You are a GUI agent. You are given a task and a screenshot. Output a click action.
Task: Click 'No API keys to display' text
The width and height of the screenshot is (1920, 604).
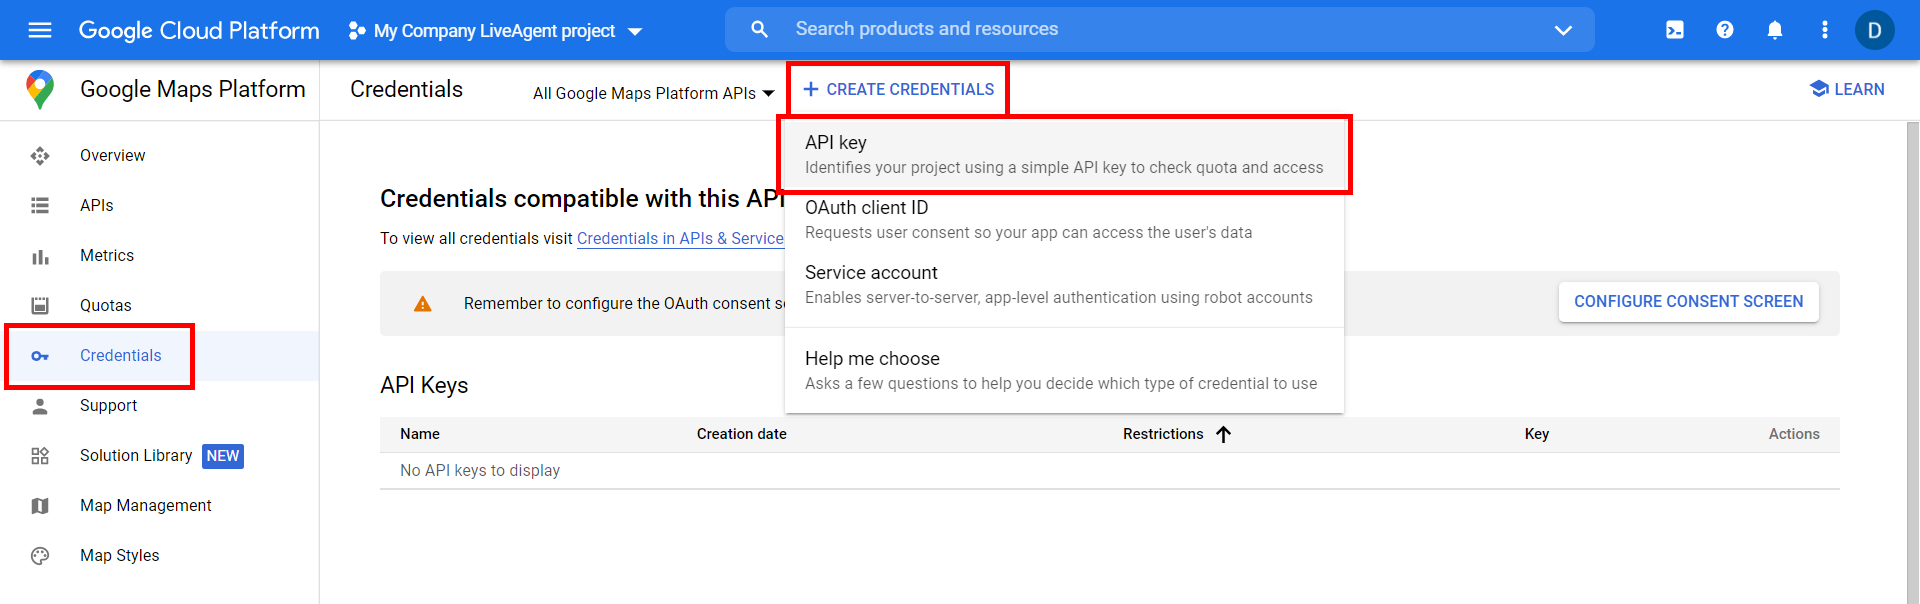(480, 470)
